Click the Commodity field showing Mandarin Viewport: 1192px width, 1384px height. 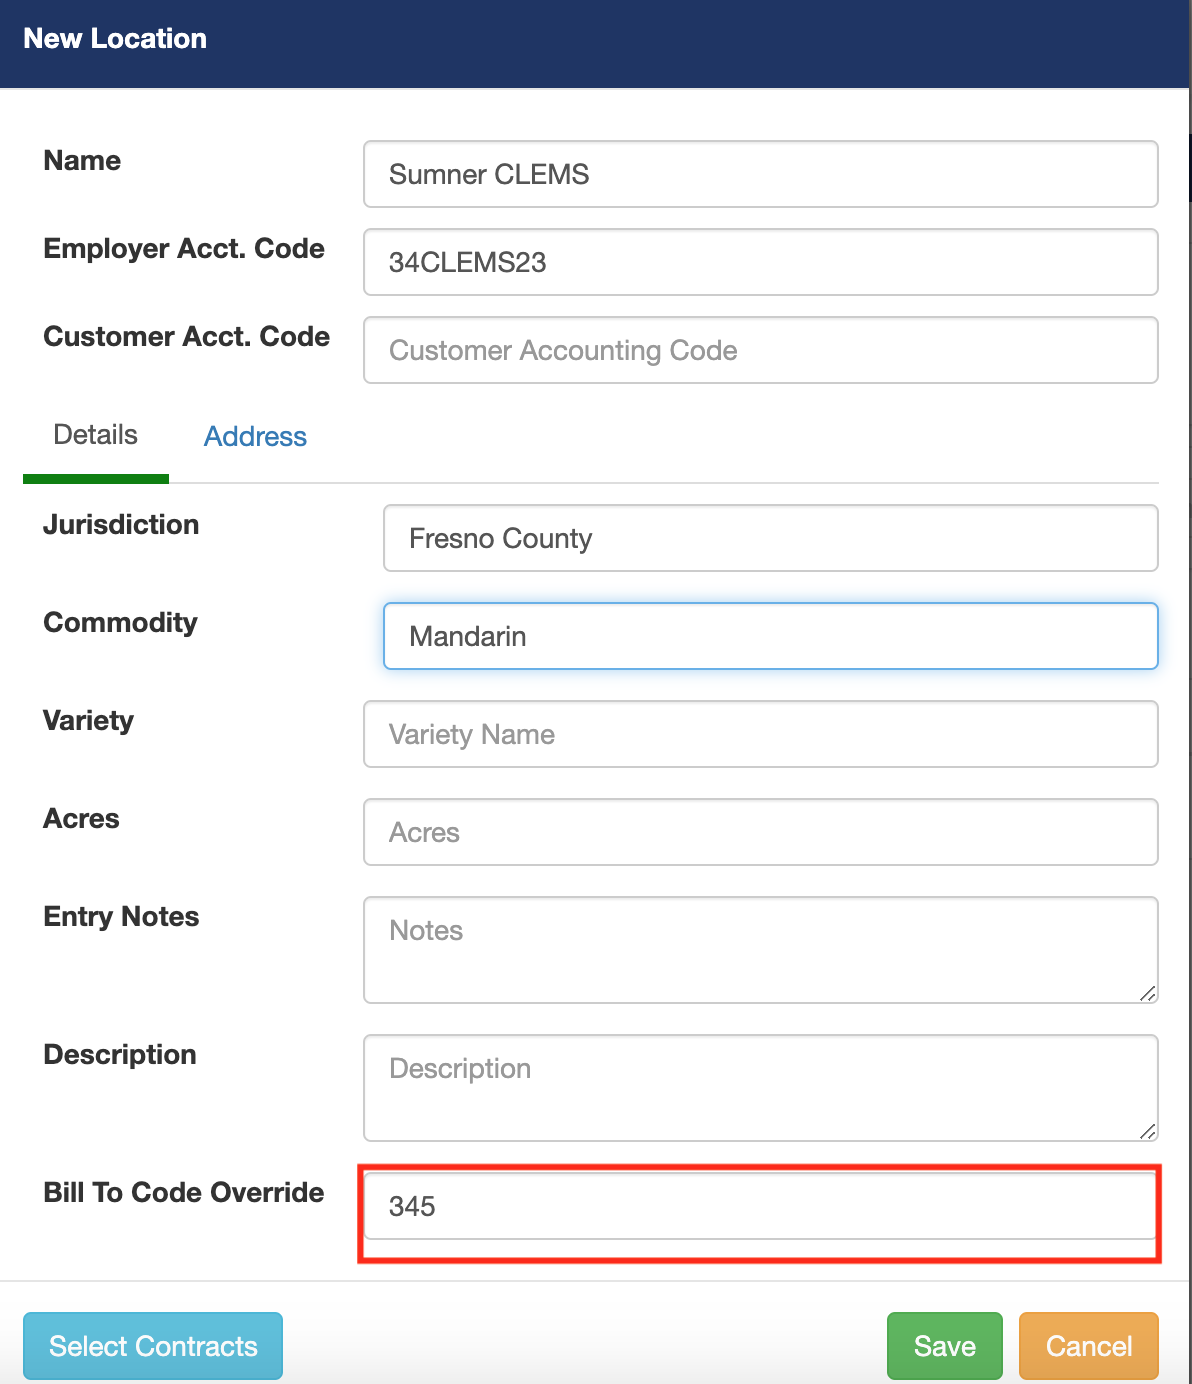pyautogui.click(x=770, y=636)
